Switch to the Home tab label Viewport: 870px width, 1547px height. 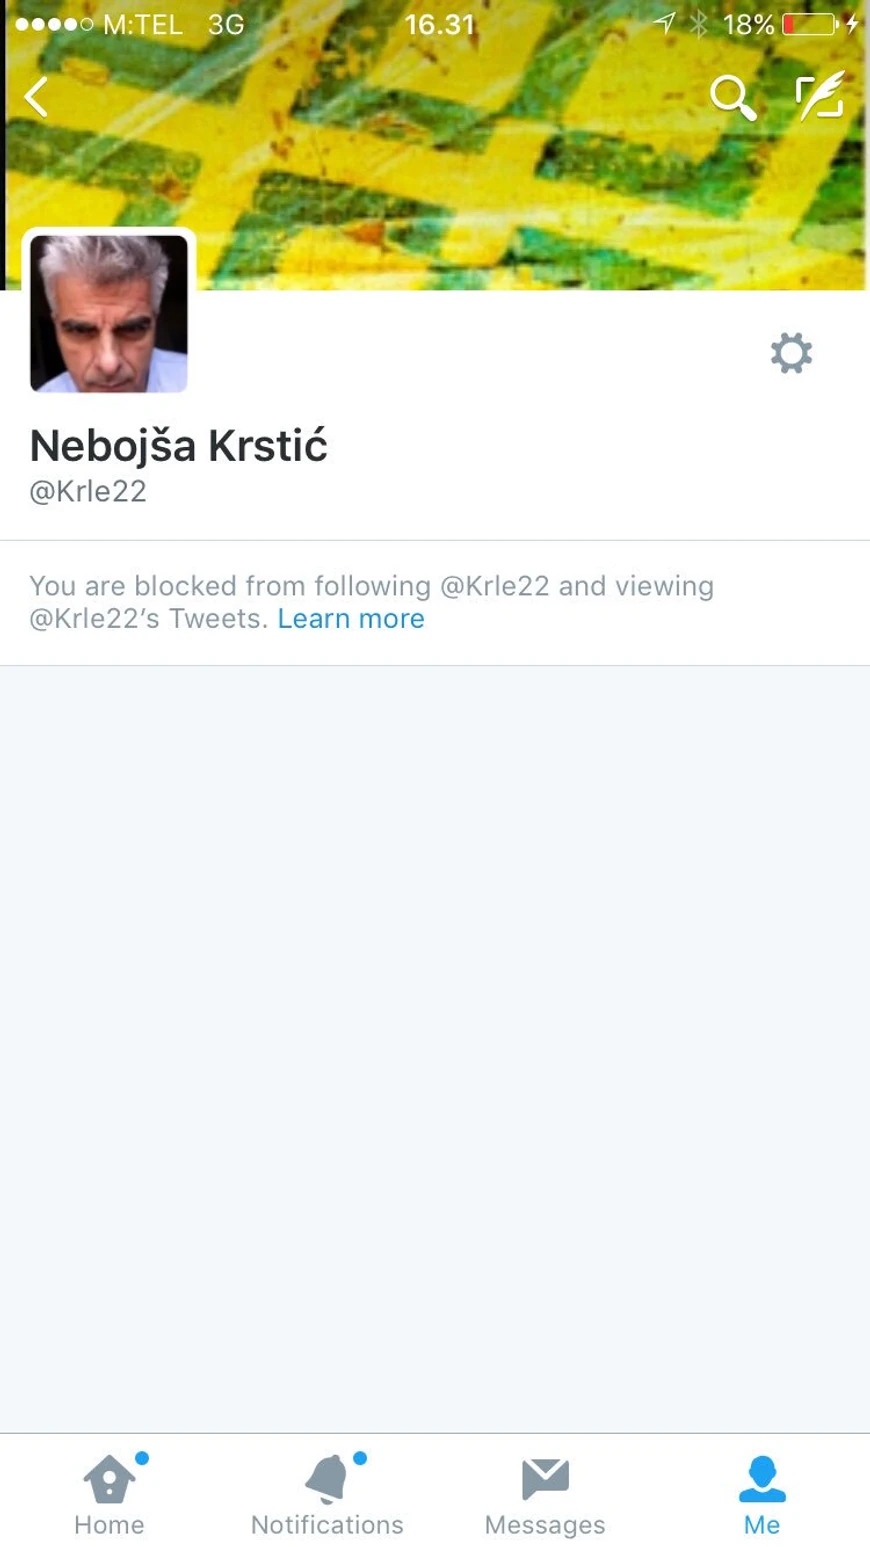[x=109, y=1525]
